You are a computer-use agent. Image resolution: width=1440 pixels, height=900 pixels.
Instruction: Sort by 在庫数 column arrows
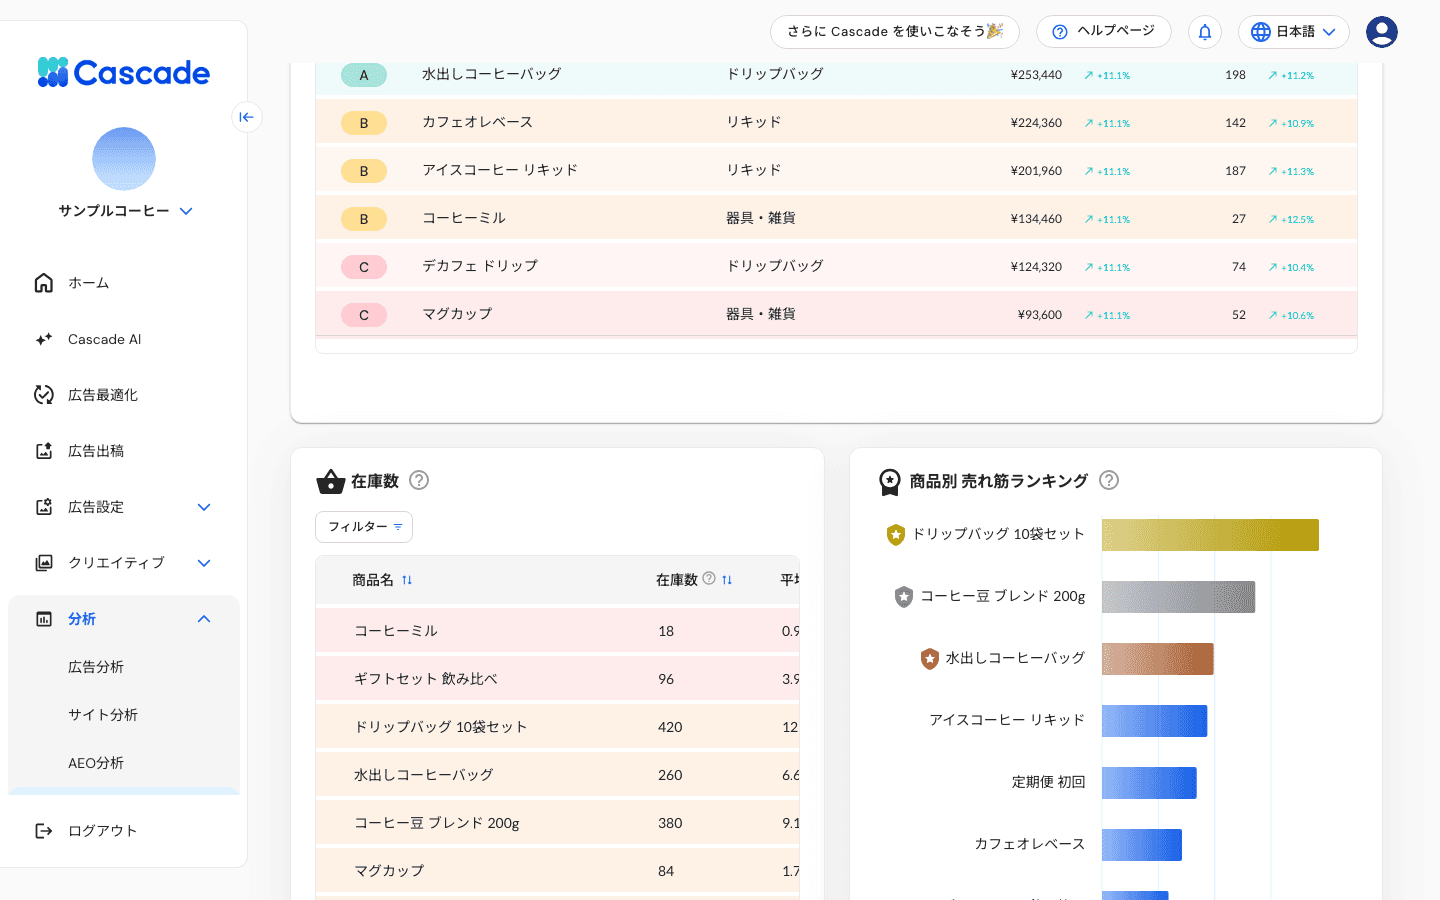tap(727, 580)
